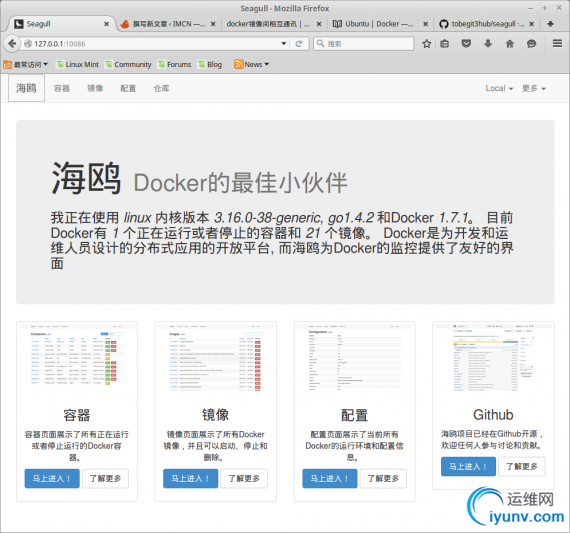Click the search magnifier icon
This screenshot has width=570, height=533.
click(x=320, y=44)
